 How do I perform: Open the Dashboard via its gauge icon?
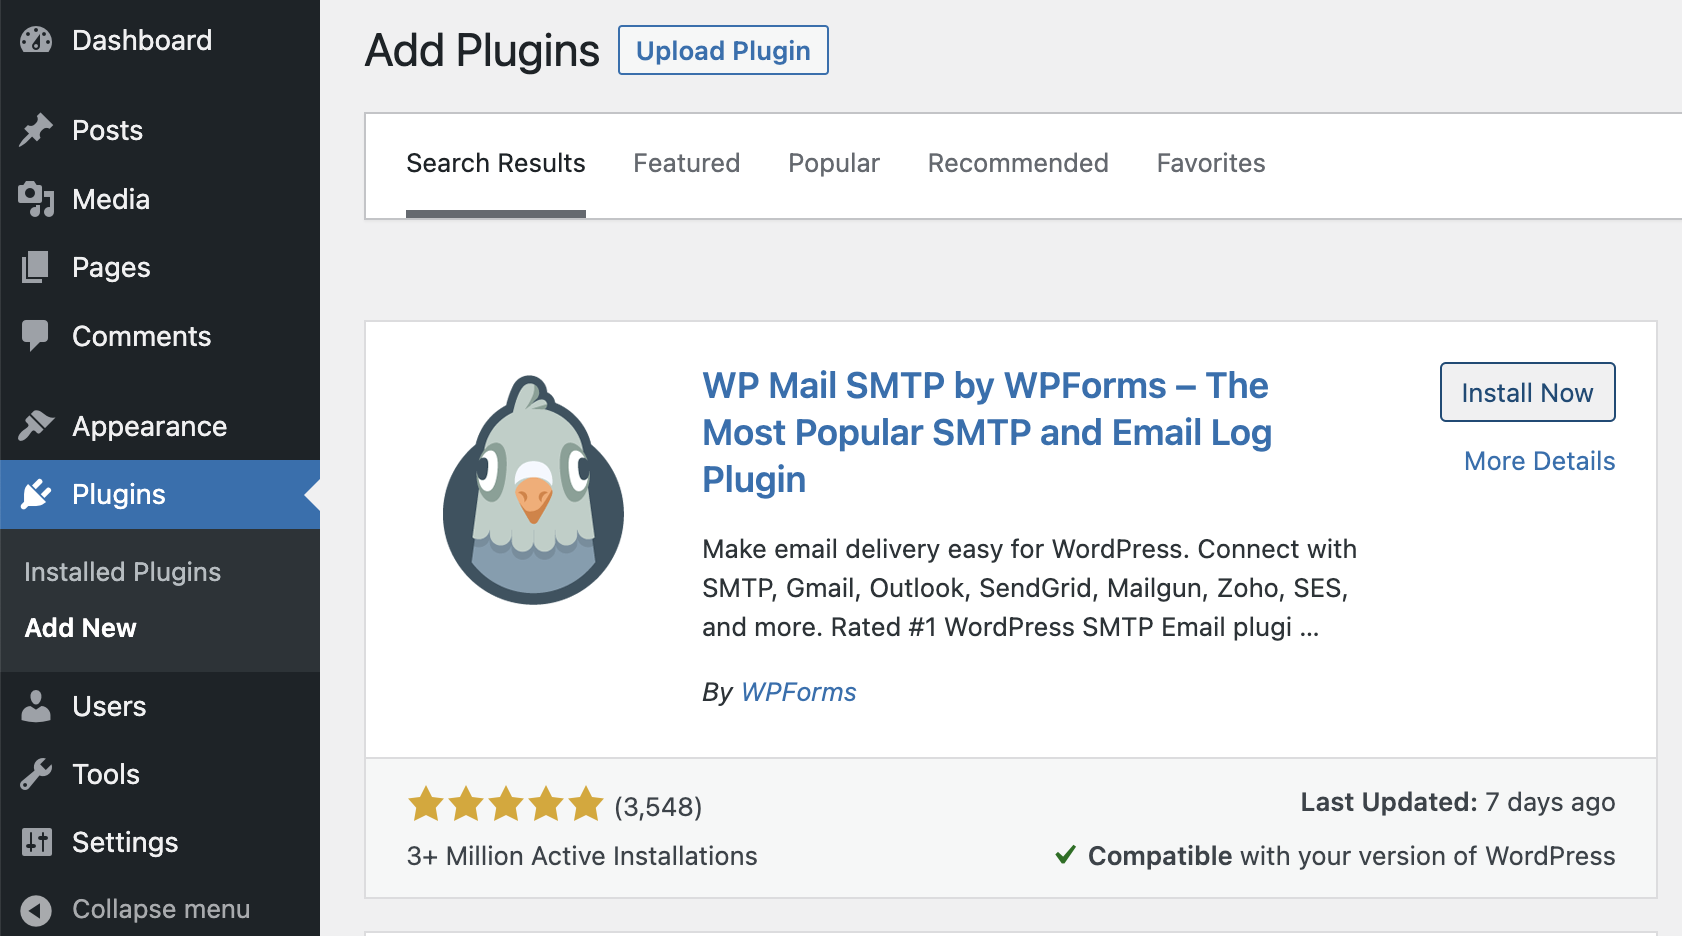[x=35, y=40]
